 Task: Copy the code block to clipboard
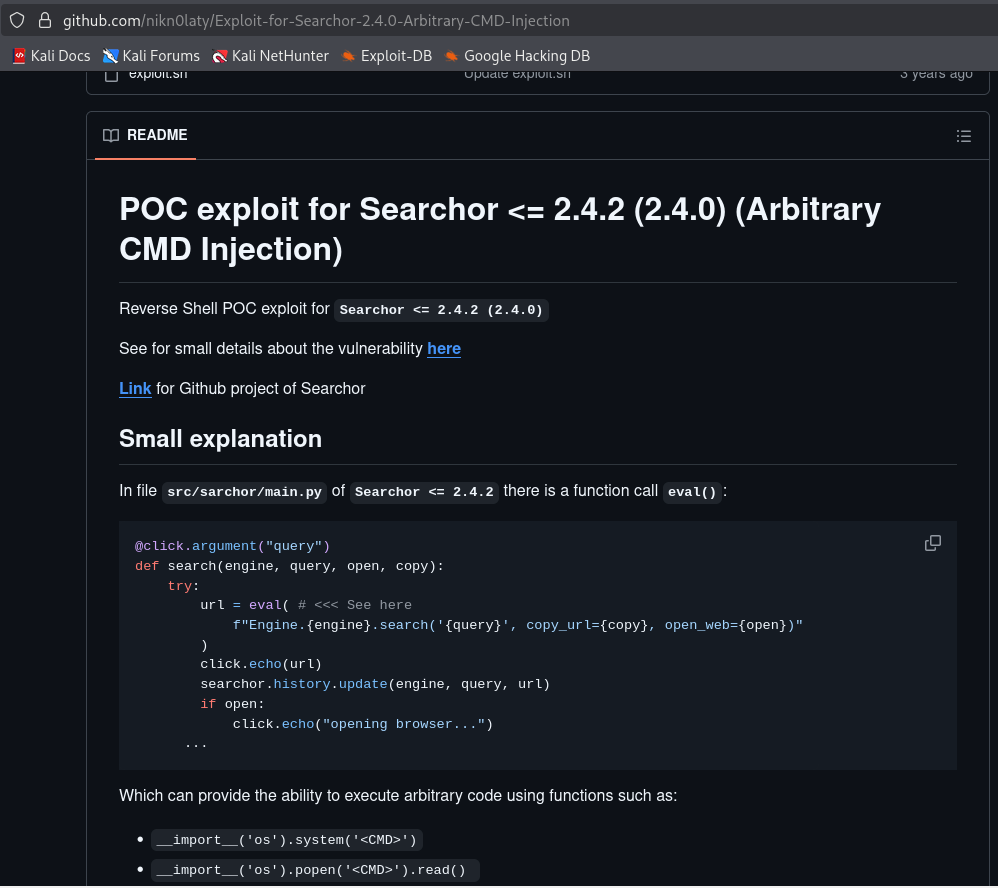coord(932,543)
